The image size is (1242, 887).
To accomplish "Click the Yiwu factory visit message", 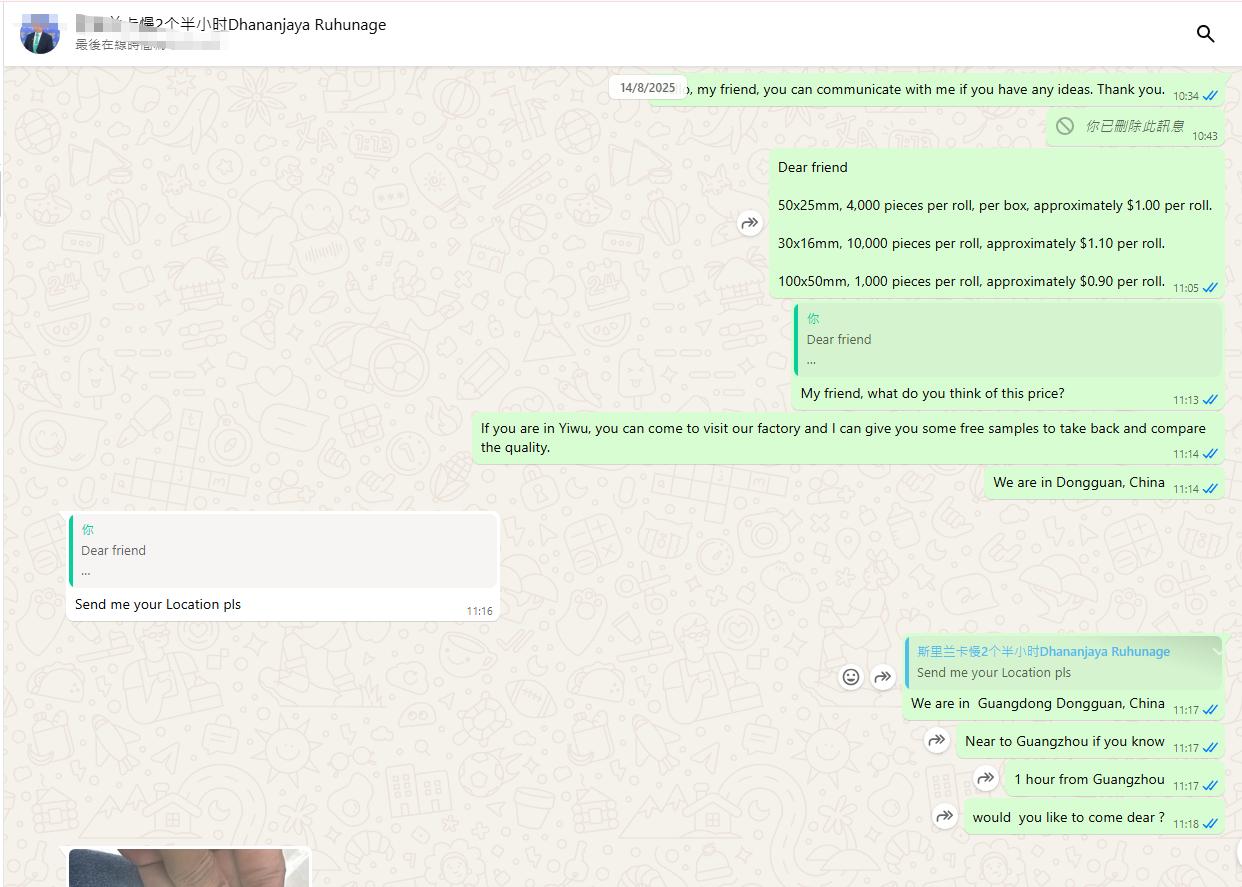I will tap(842, 437).
